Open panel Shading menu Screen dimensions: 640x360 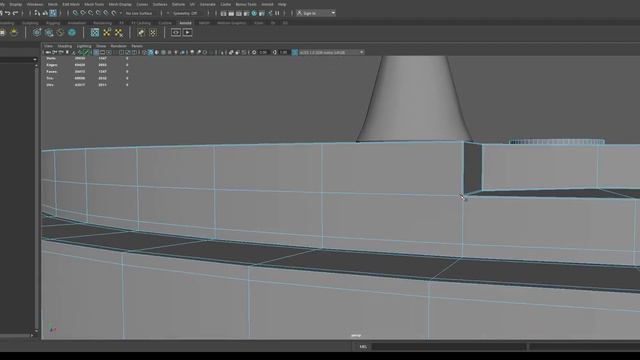[x=64, y=46]
